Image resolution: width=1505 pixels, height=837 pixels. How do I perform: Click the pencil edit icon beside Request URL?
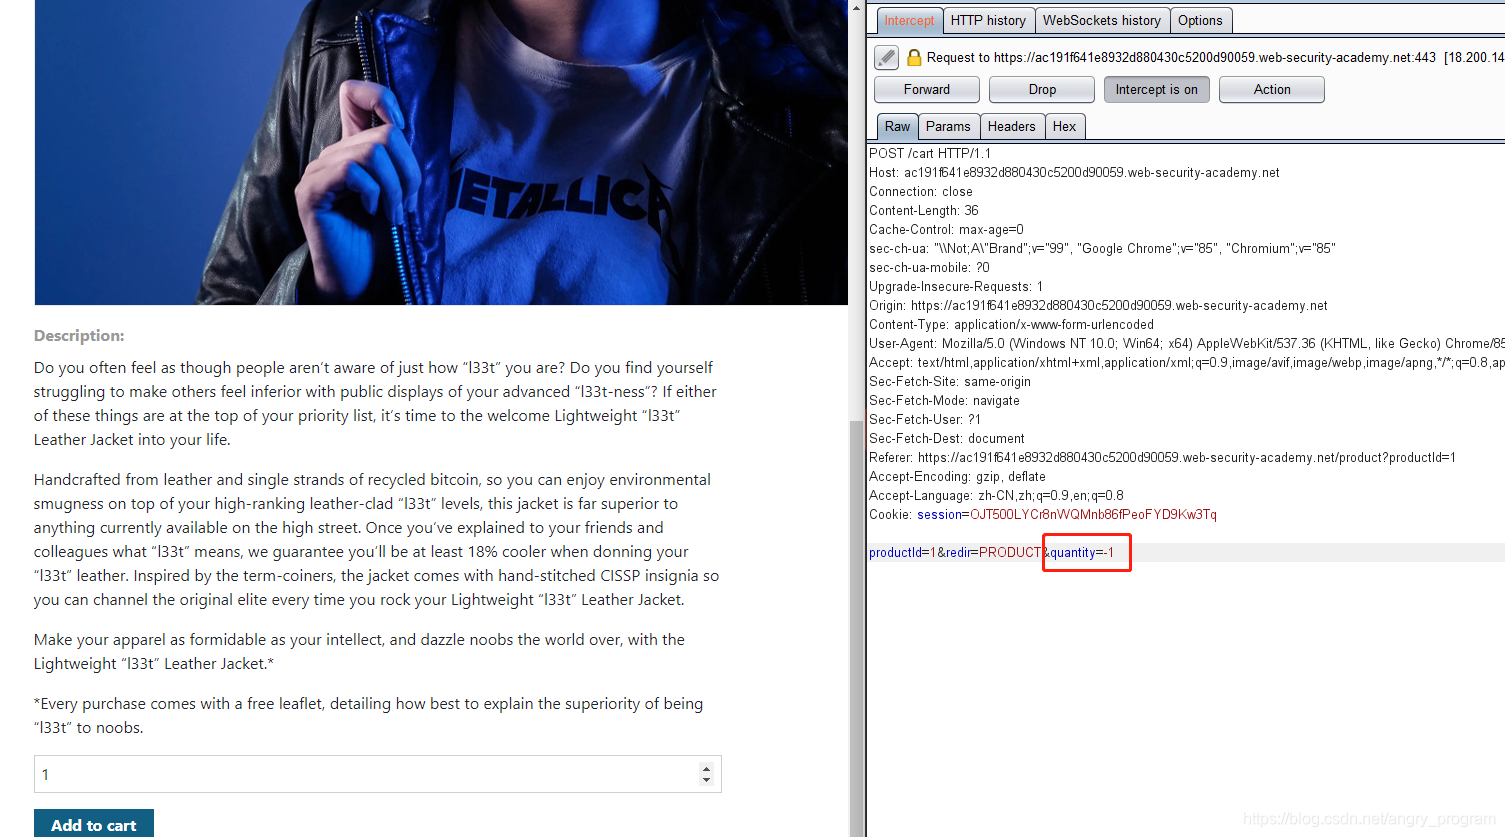point(886,57)
